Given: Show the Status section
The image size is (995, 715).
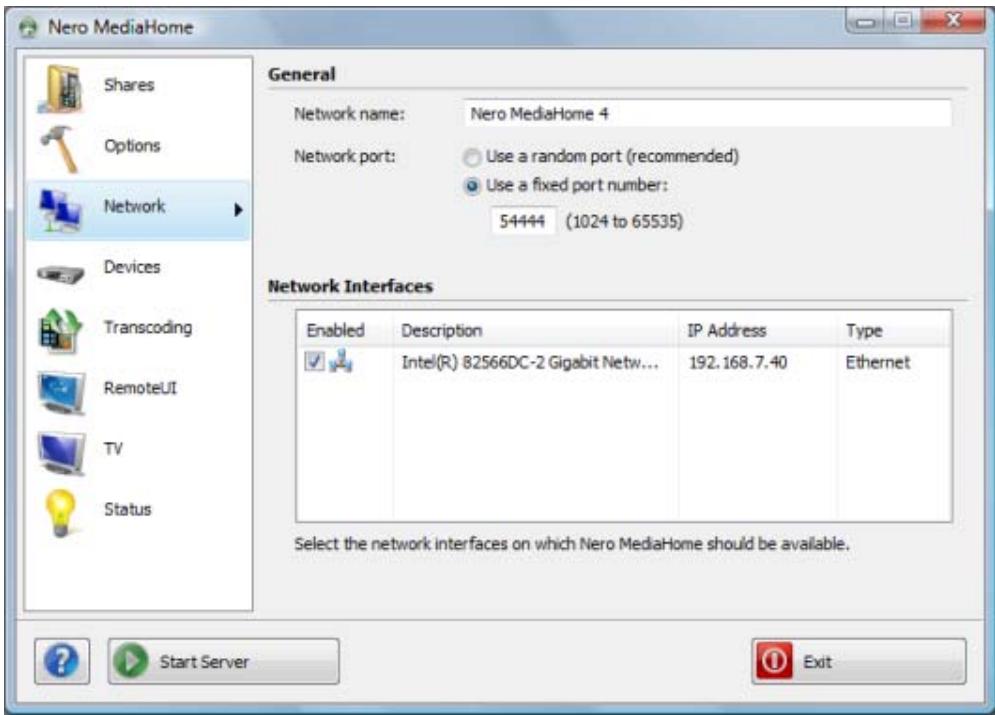Looking at the screenshot, I should [128, 509].
